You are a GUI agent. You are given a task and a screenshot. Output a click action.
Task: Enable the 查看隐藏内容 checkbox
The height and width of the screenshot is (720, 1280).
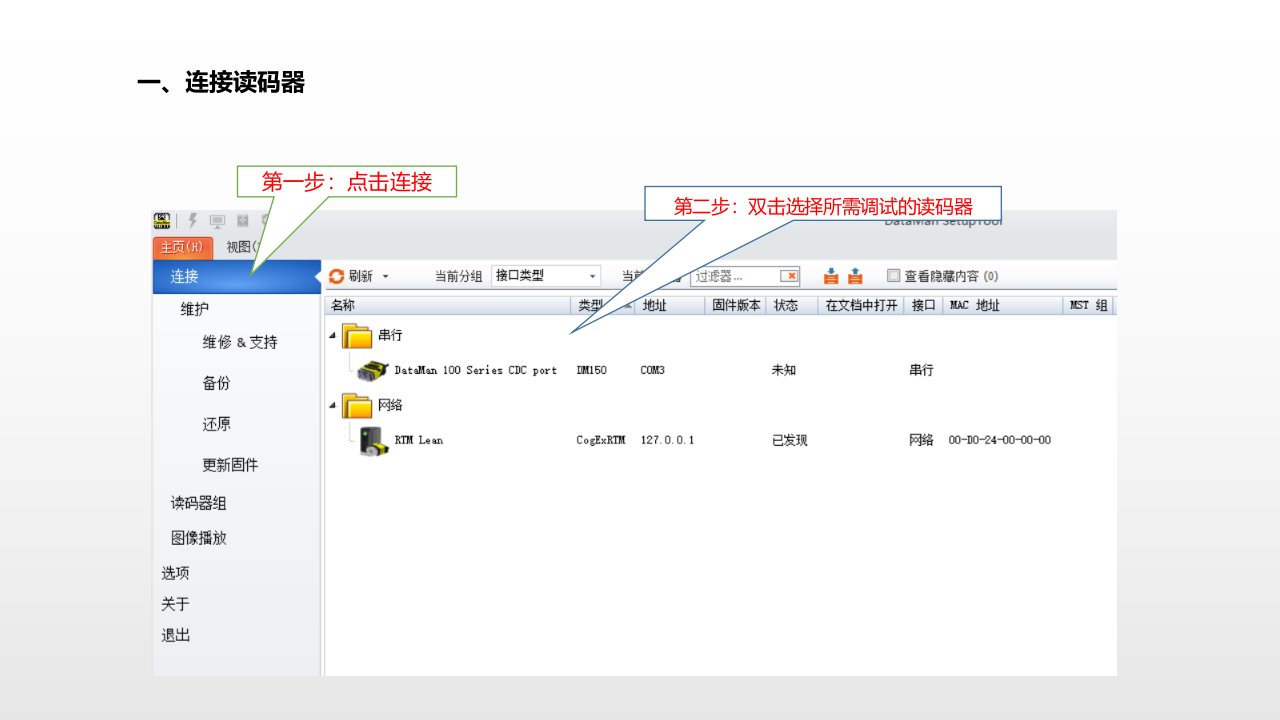click(x=894, y=276)
